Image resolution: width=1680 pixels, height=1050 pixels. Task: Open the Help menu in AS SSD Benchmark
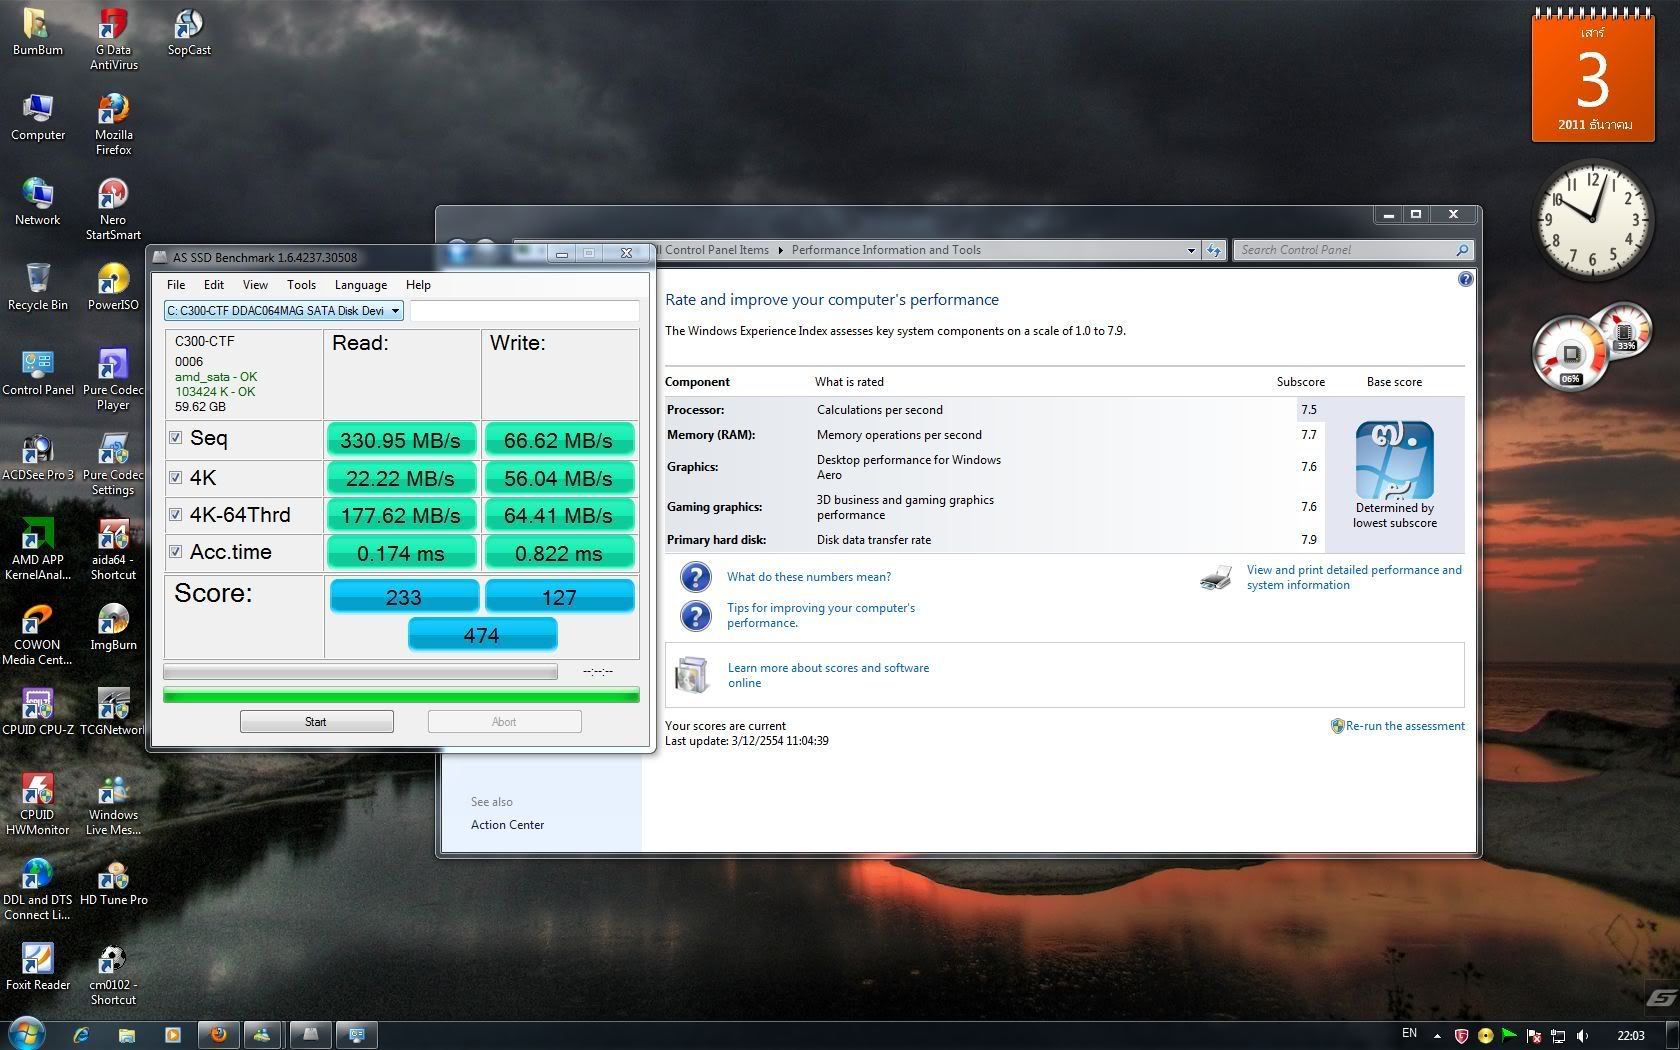[x=418, y=285]
